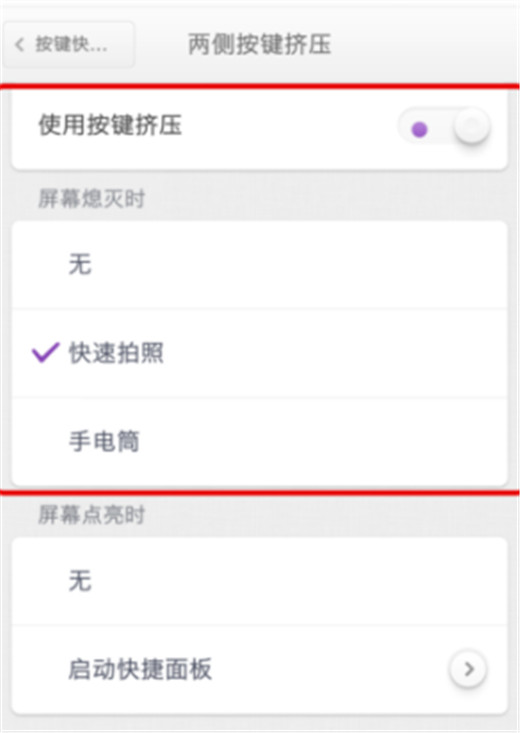Go back to 按键快... settings

68,45
